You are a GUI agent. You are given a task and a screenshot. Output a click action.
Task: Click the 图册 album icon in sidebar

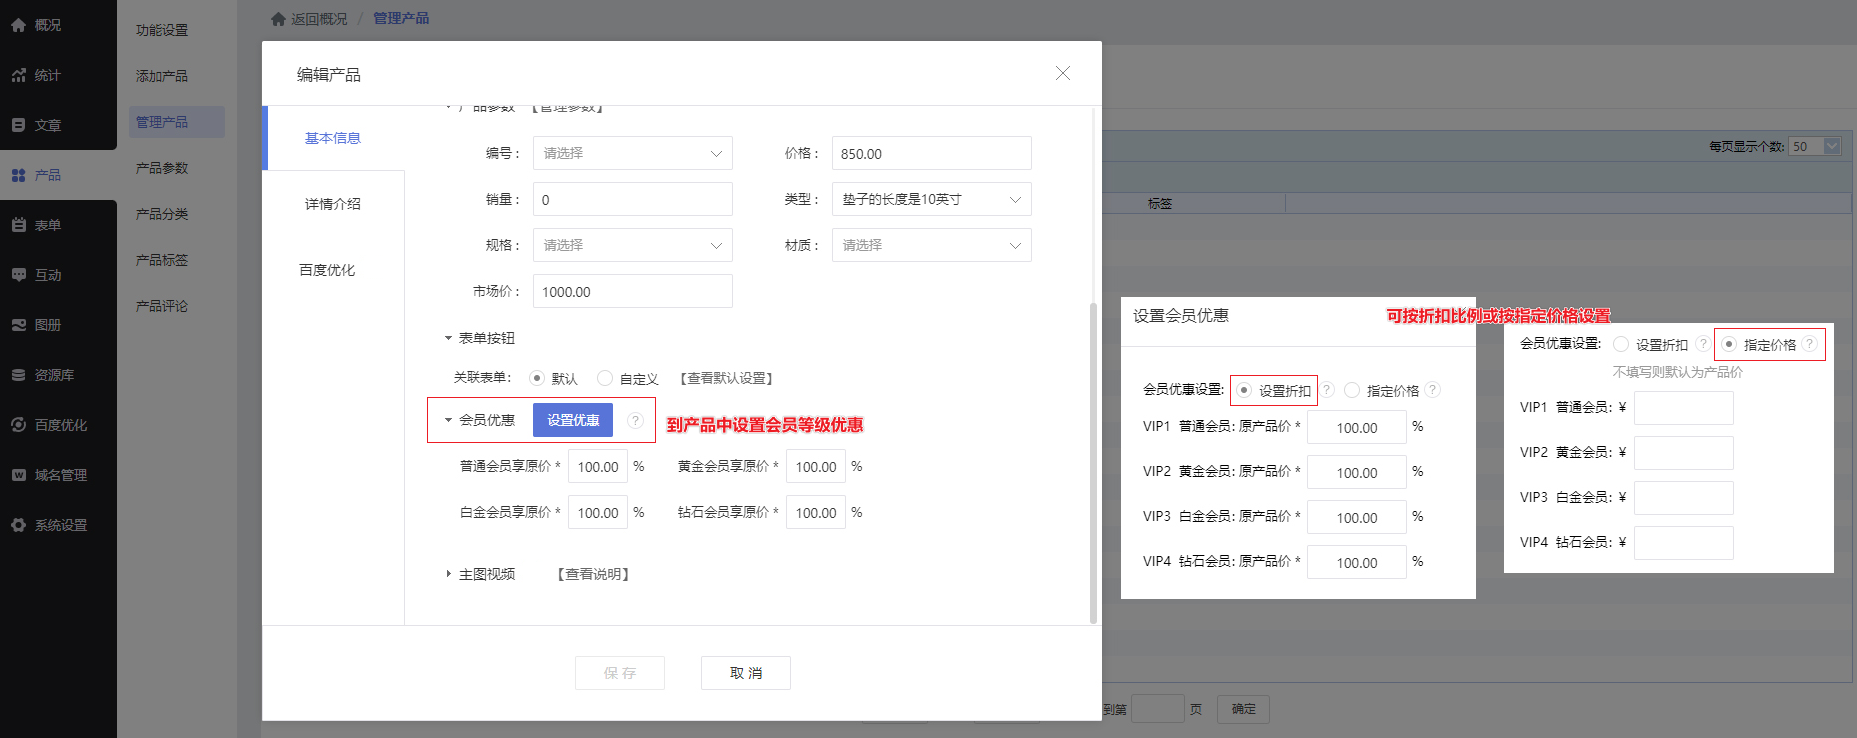[18, 325]
